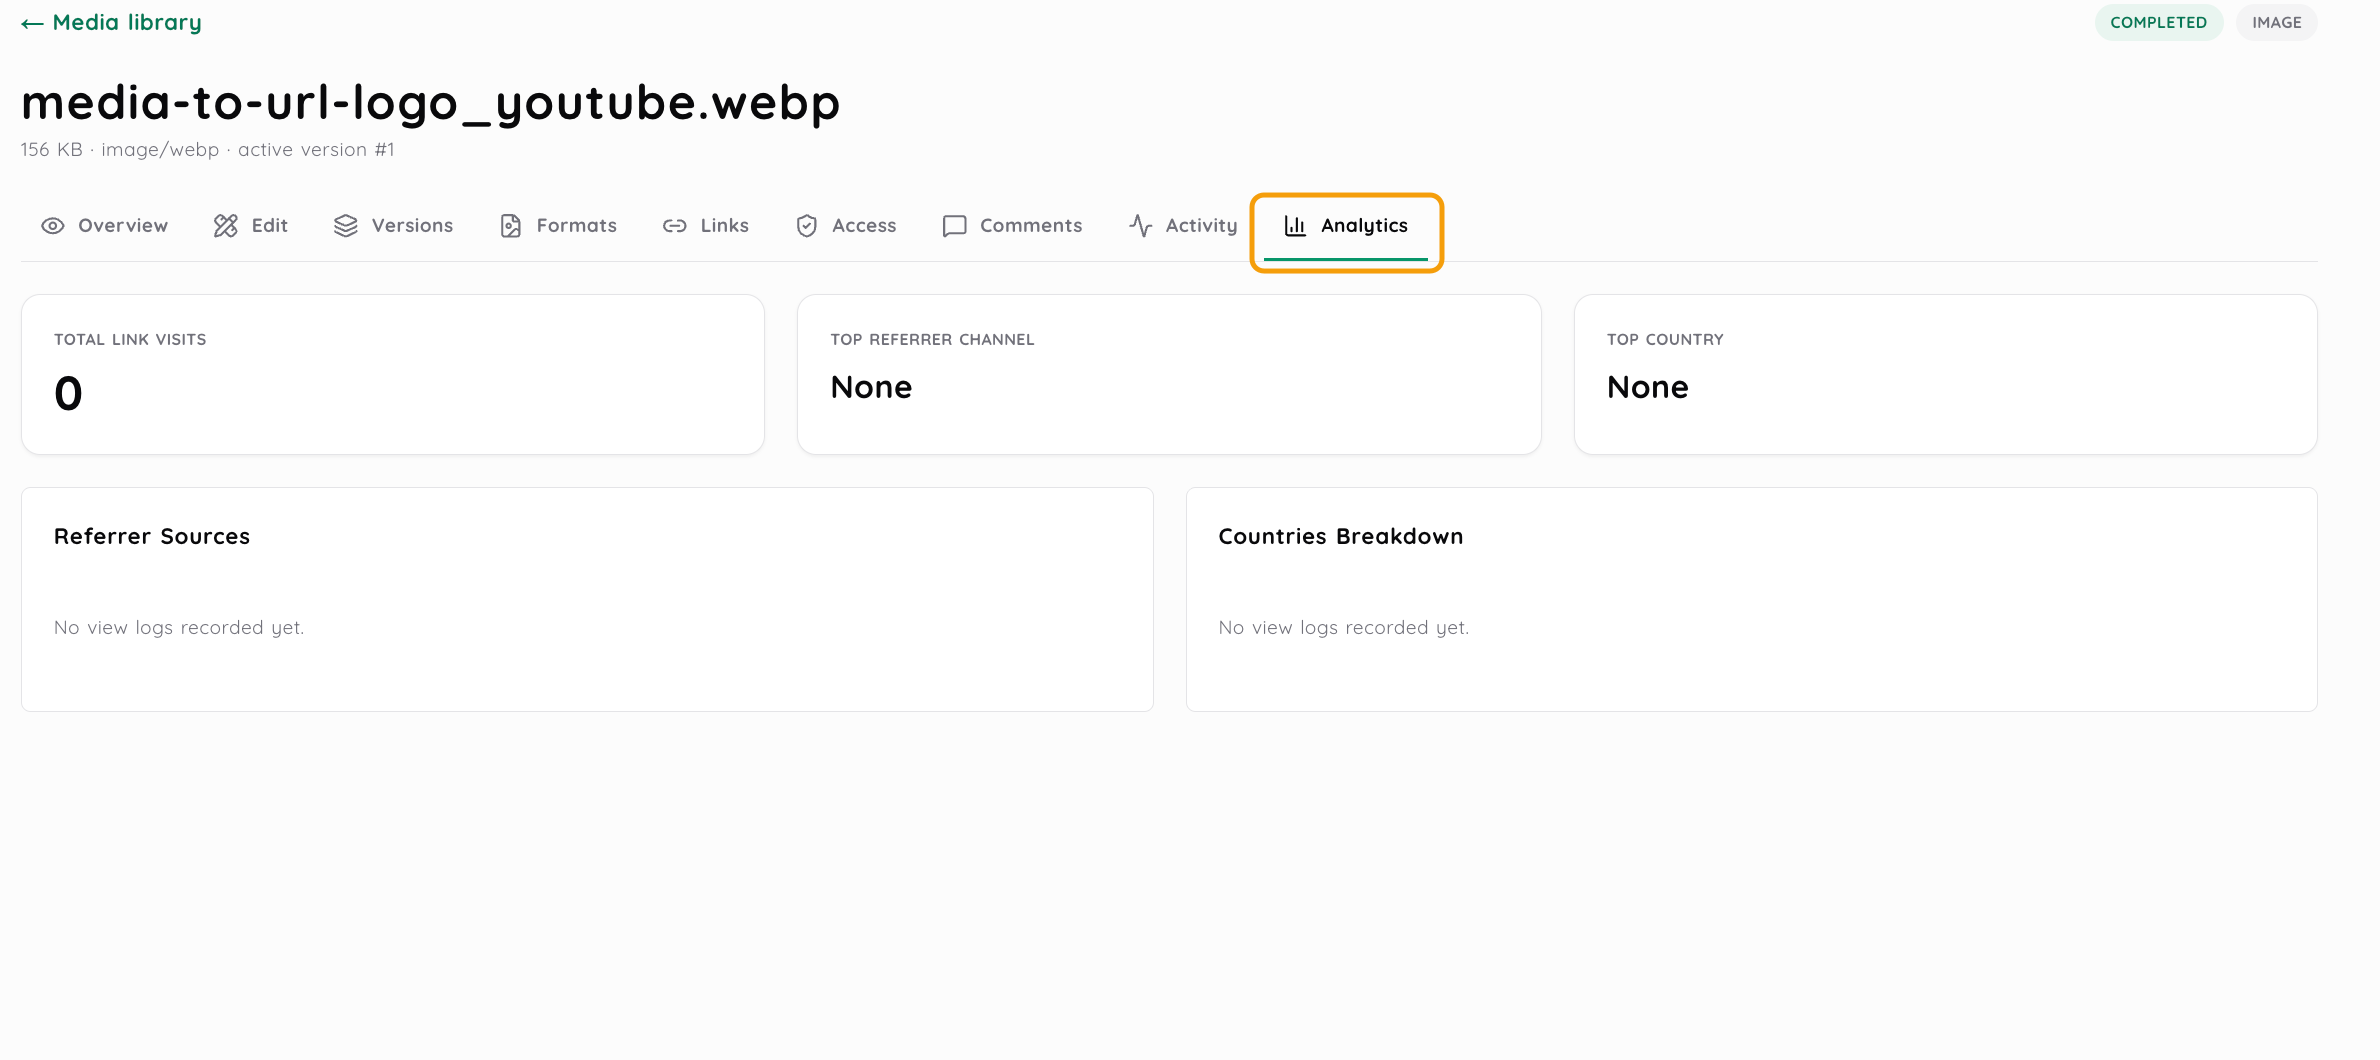Click the media-to-url-logo_youtube.webp title
Image resolution: width=2380 pixels, height=1060 pixels.
tap(431, 103)
